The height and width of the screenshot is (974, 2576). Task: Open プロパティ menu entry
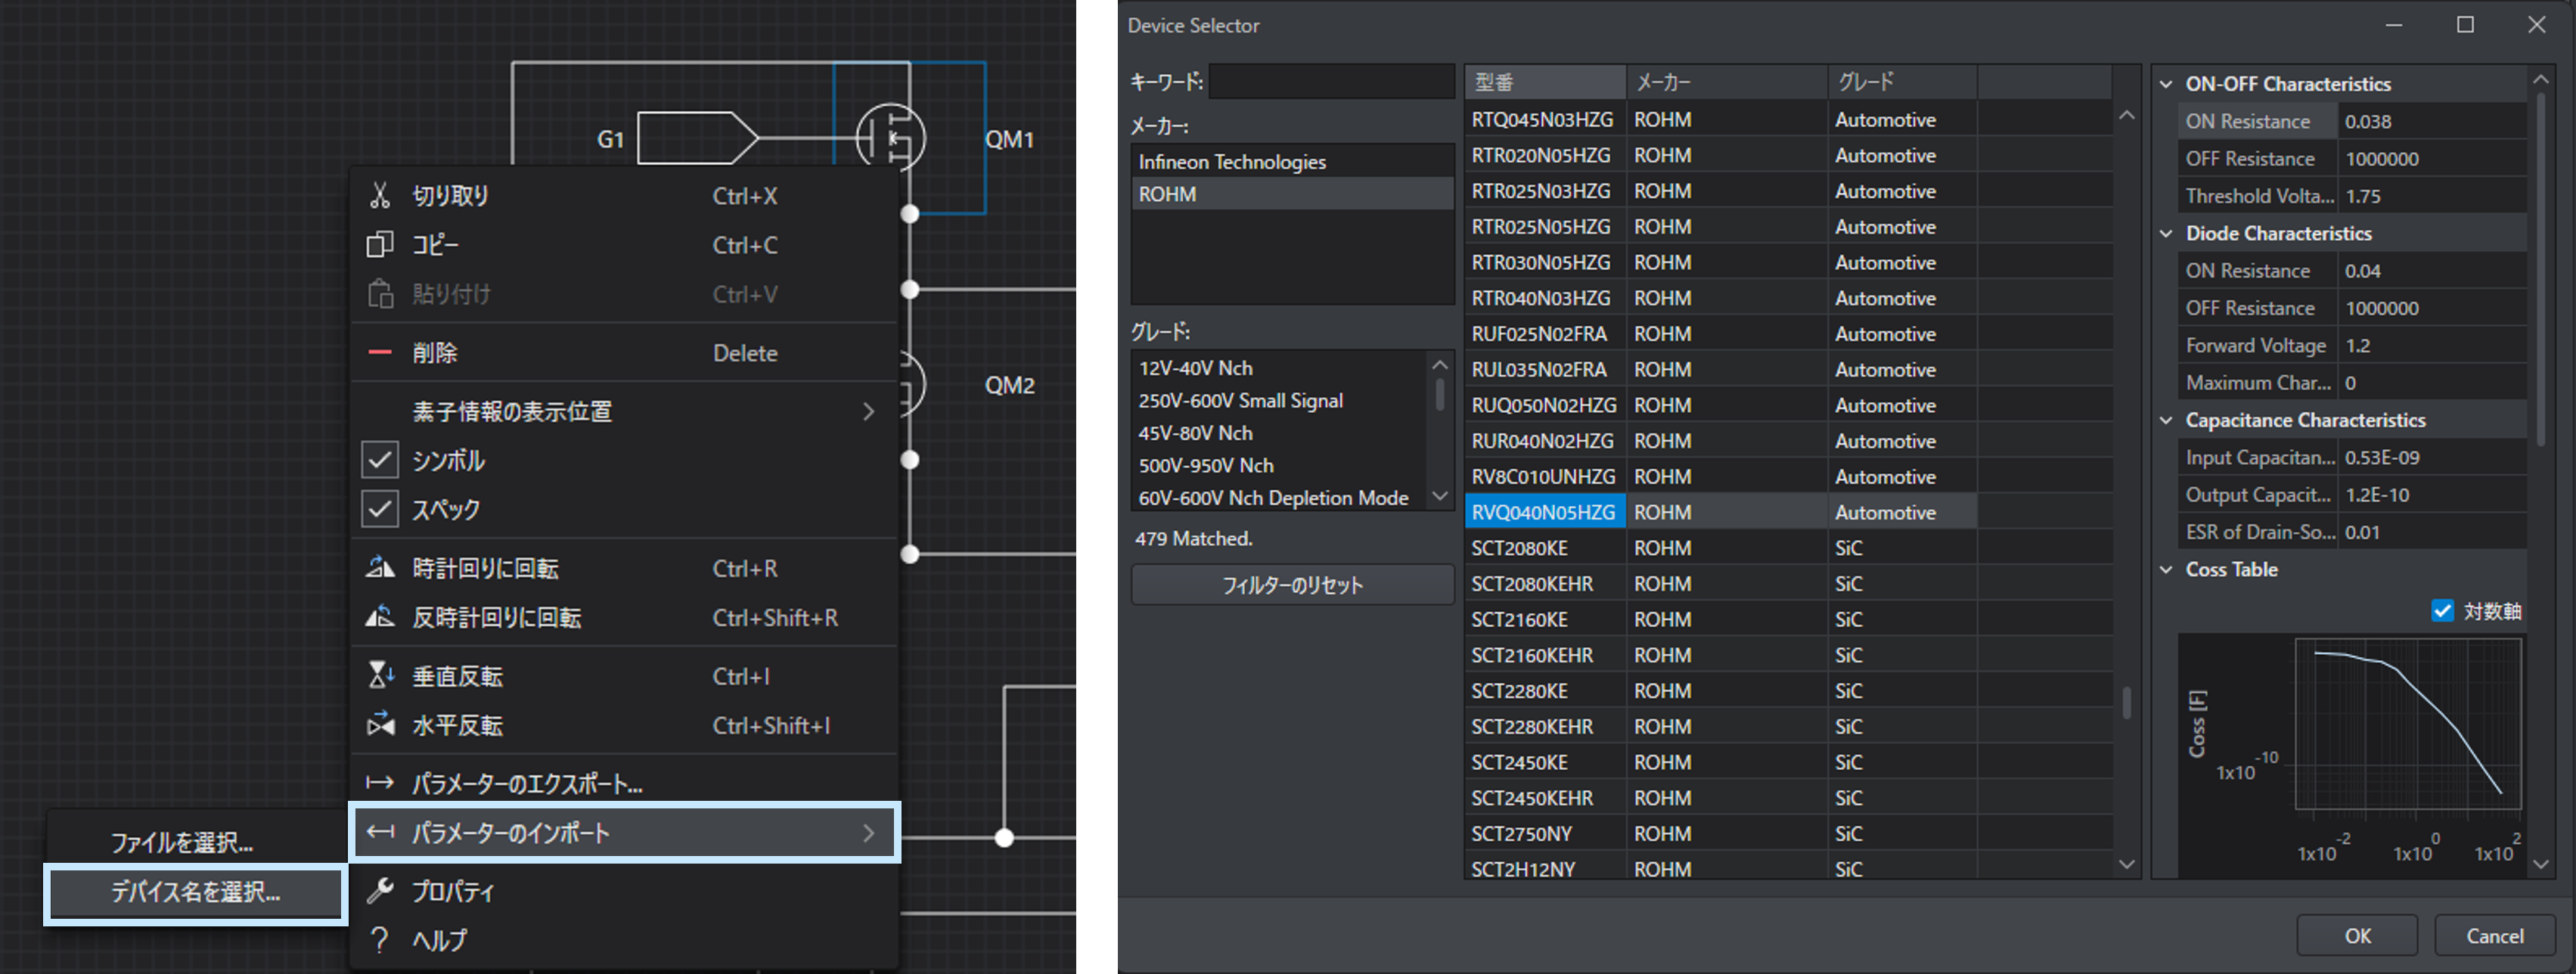point(623,890)
